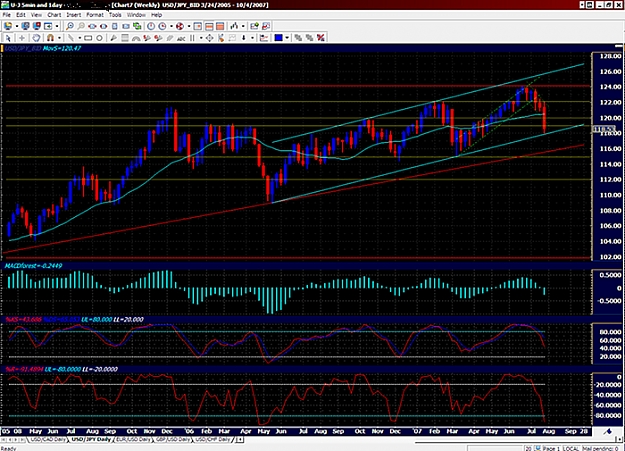Click the red X delete objects icon
This screenshot has height=451, width=625.
pos(320,38)
